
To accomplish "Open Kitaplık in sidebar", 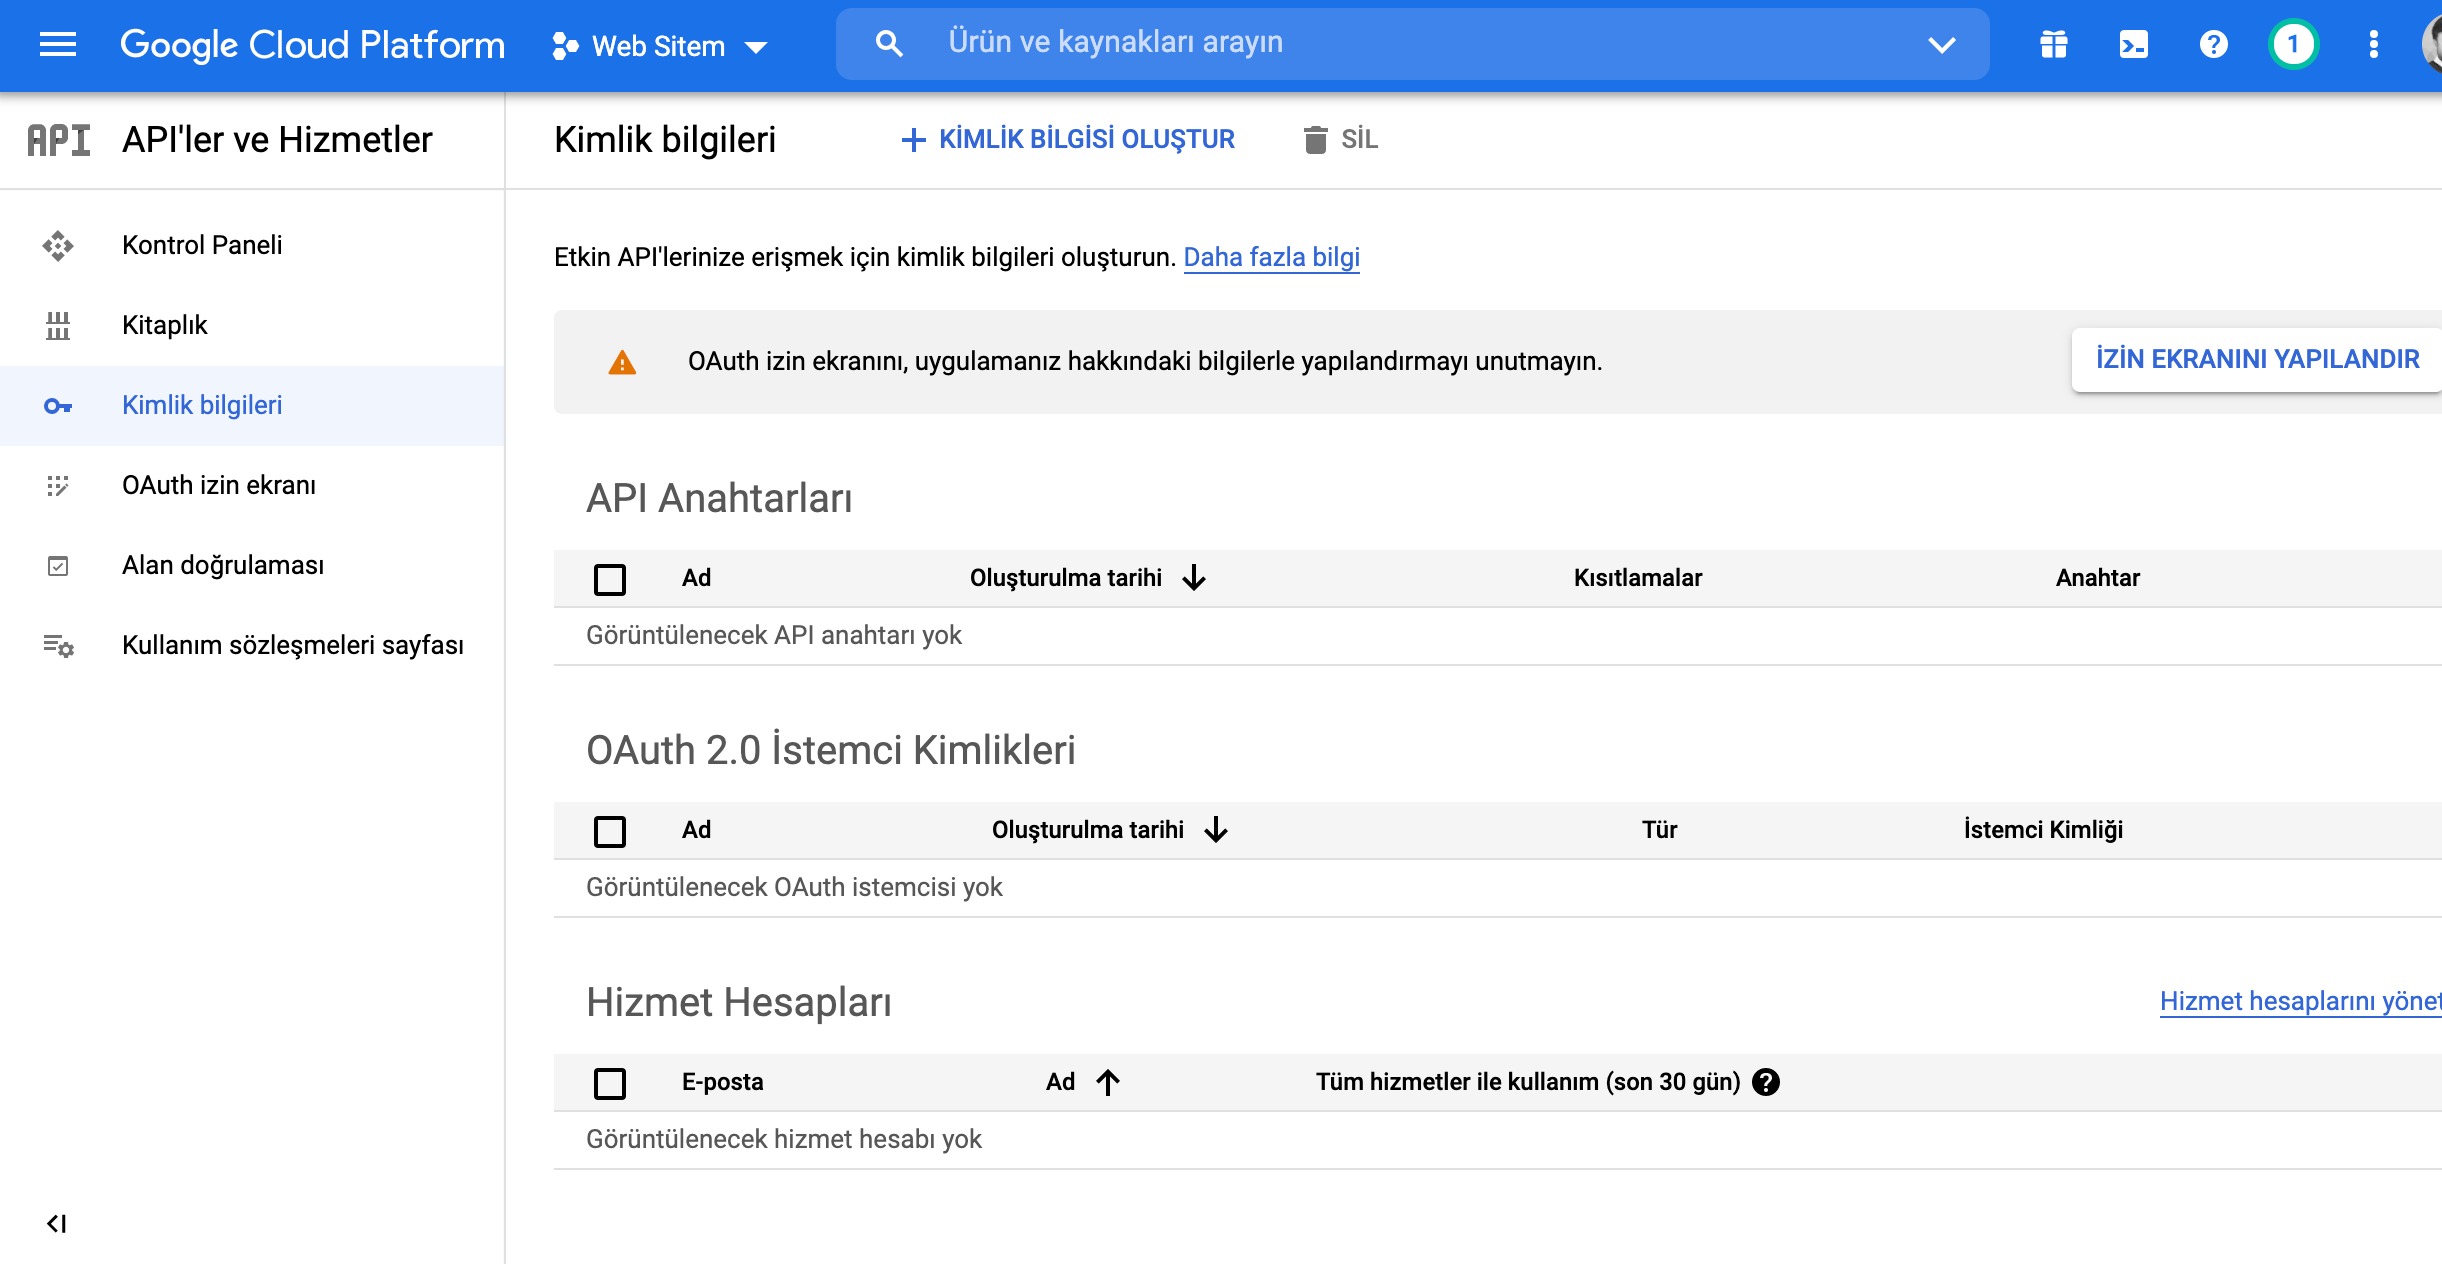I will click(252, 325).
